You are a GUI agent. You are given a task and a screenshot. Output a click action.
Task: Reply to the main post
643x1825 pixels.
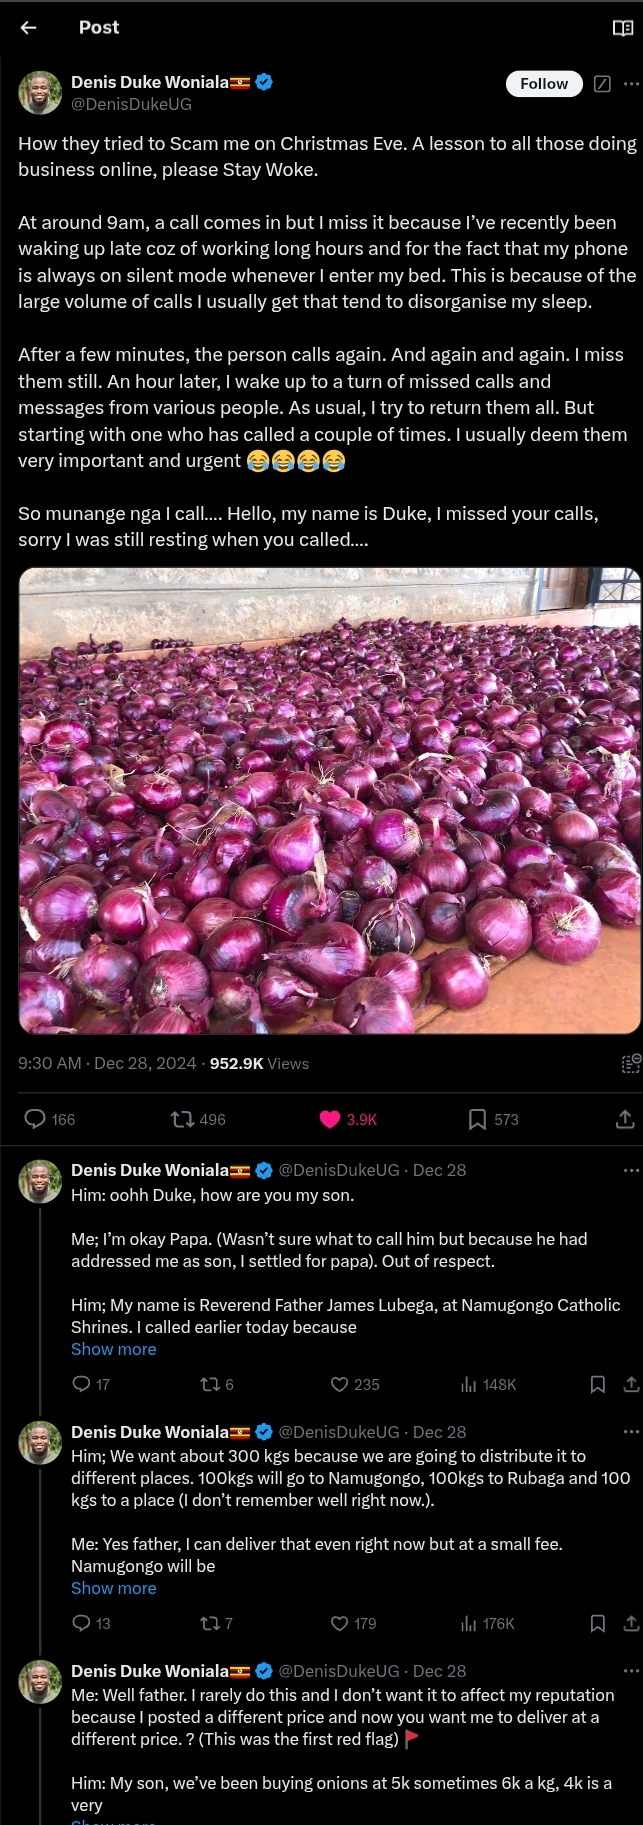[x=35, y=1119]
